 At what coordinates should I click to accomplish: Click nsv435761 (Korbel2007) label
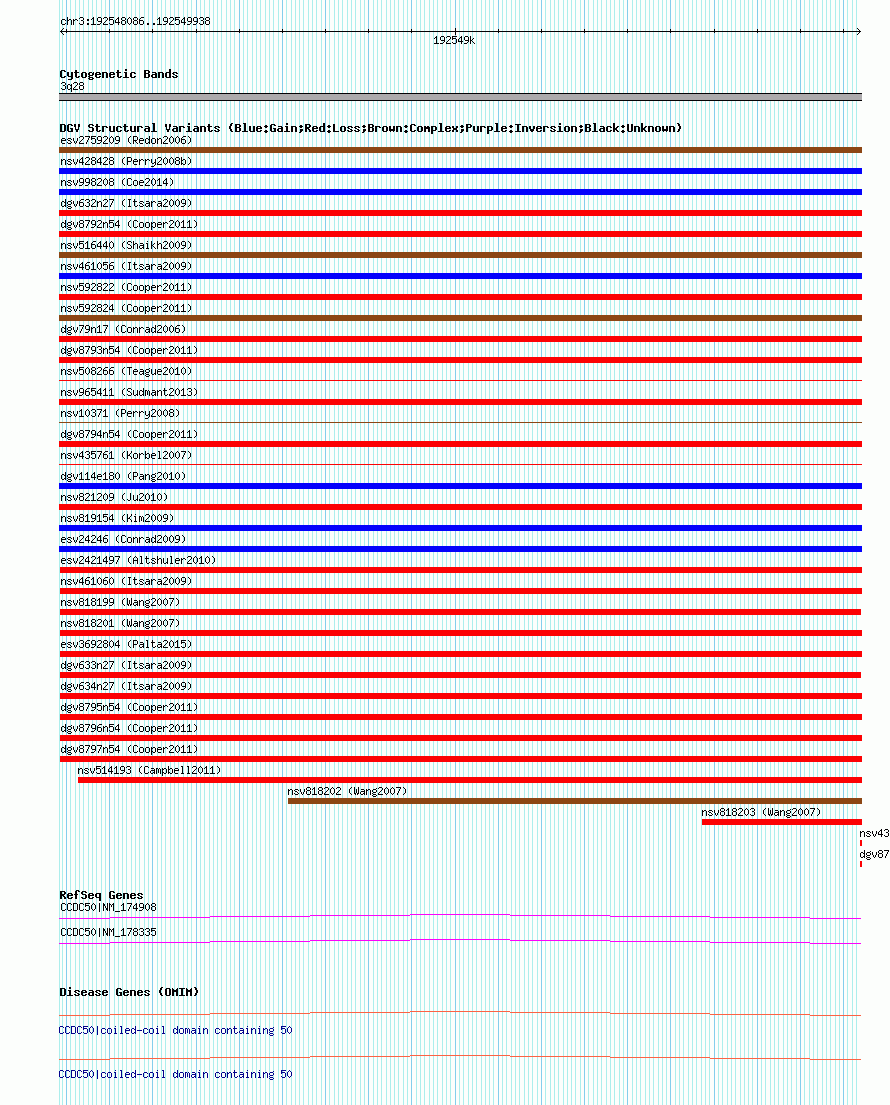tap(126, 455)
